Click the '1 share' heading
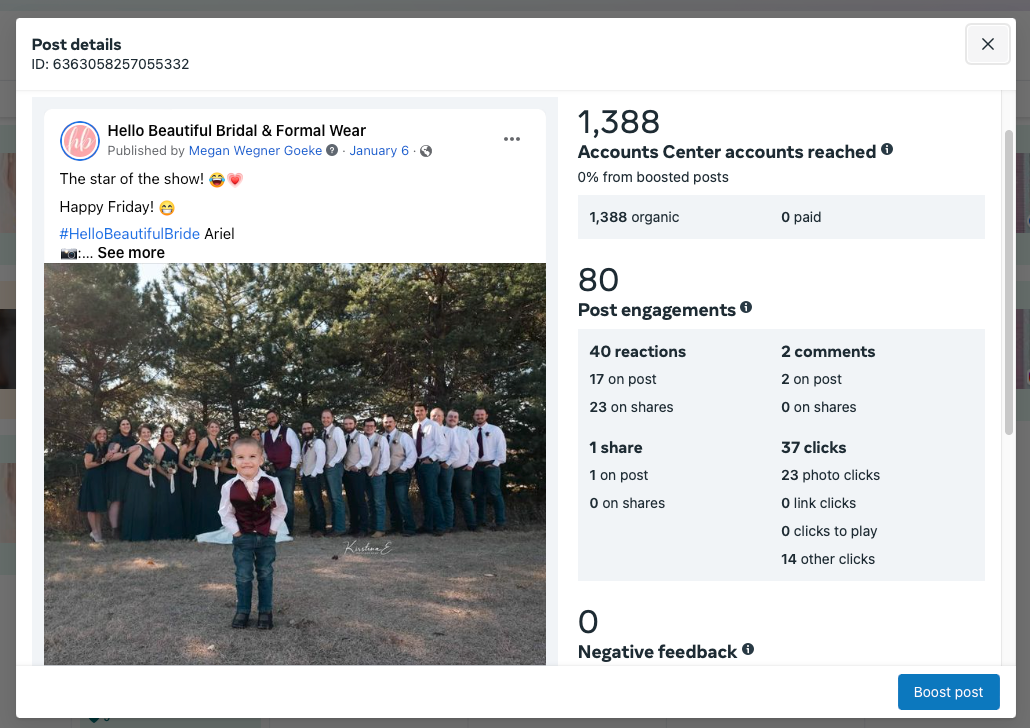This screenshot has height=728, width=1030. tap(616, 447)
